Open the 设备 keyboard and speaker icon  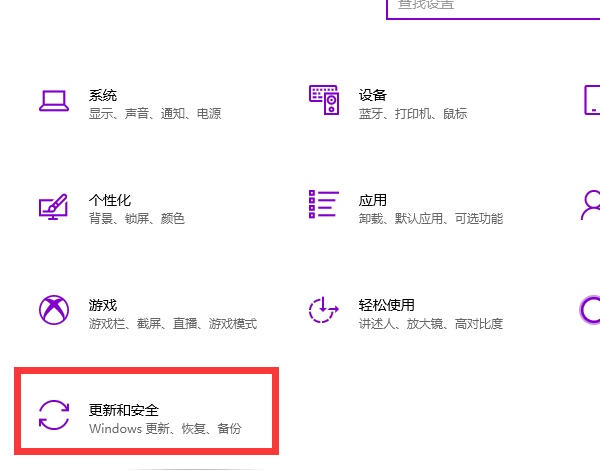(324, 100)
